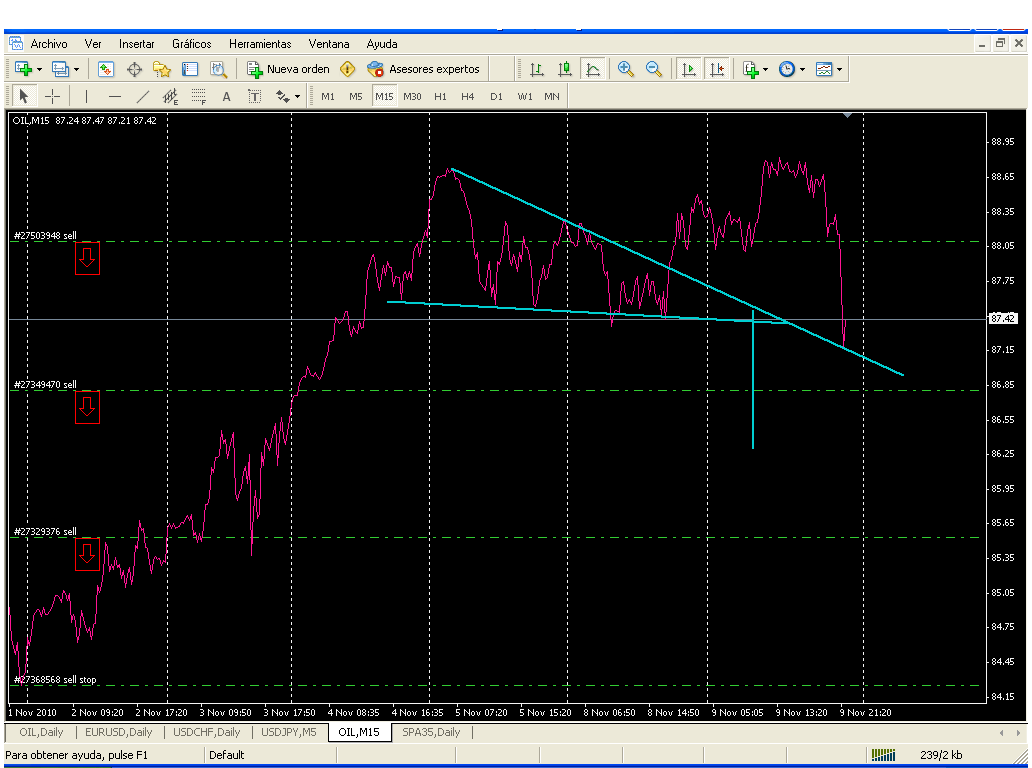
Task: Click the yellow diamond warning icon
Action: 348,69
